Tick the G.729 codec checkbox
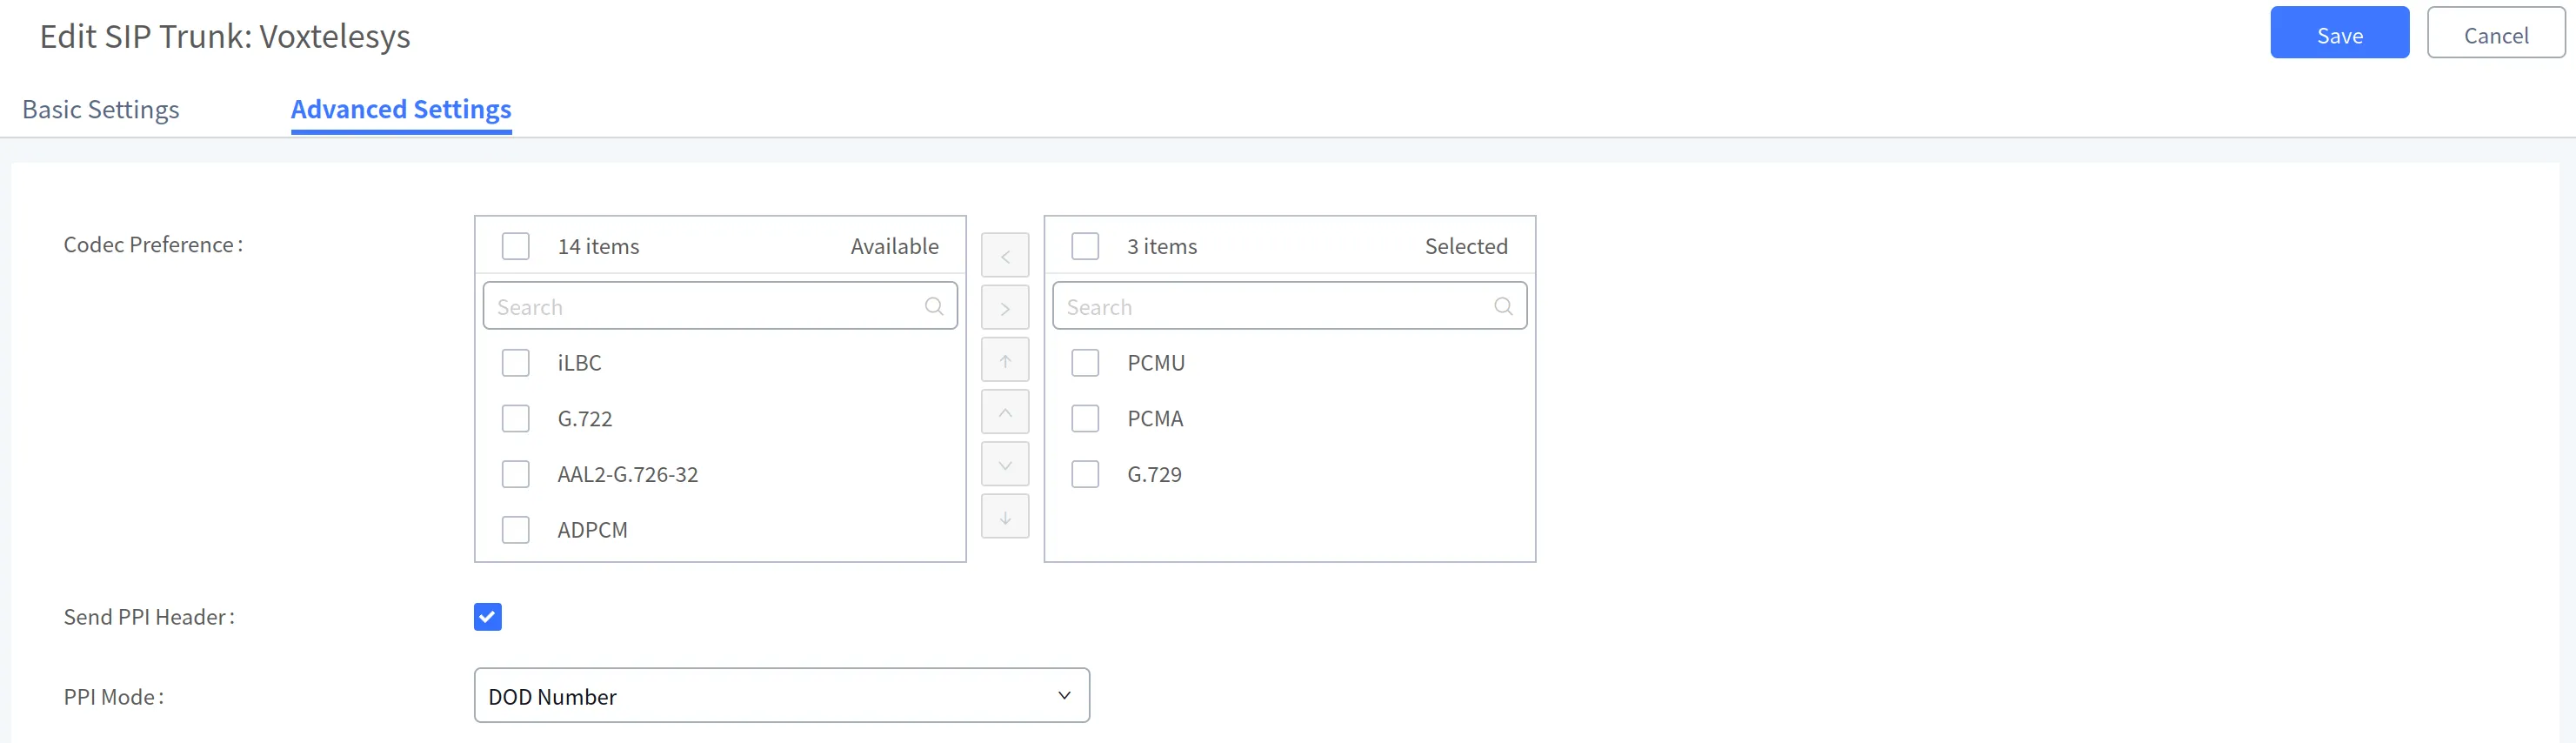Screen dimensions: 2576x743 tap(1085, 474)
